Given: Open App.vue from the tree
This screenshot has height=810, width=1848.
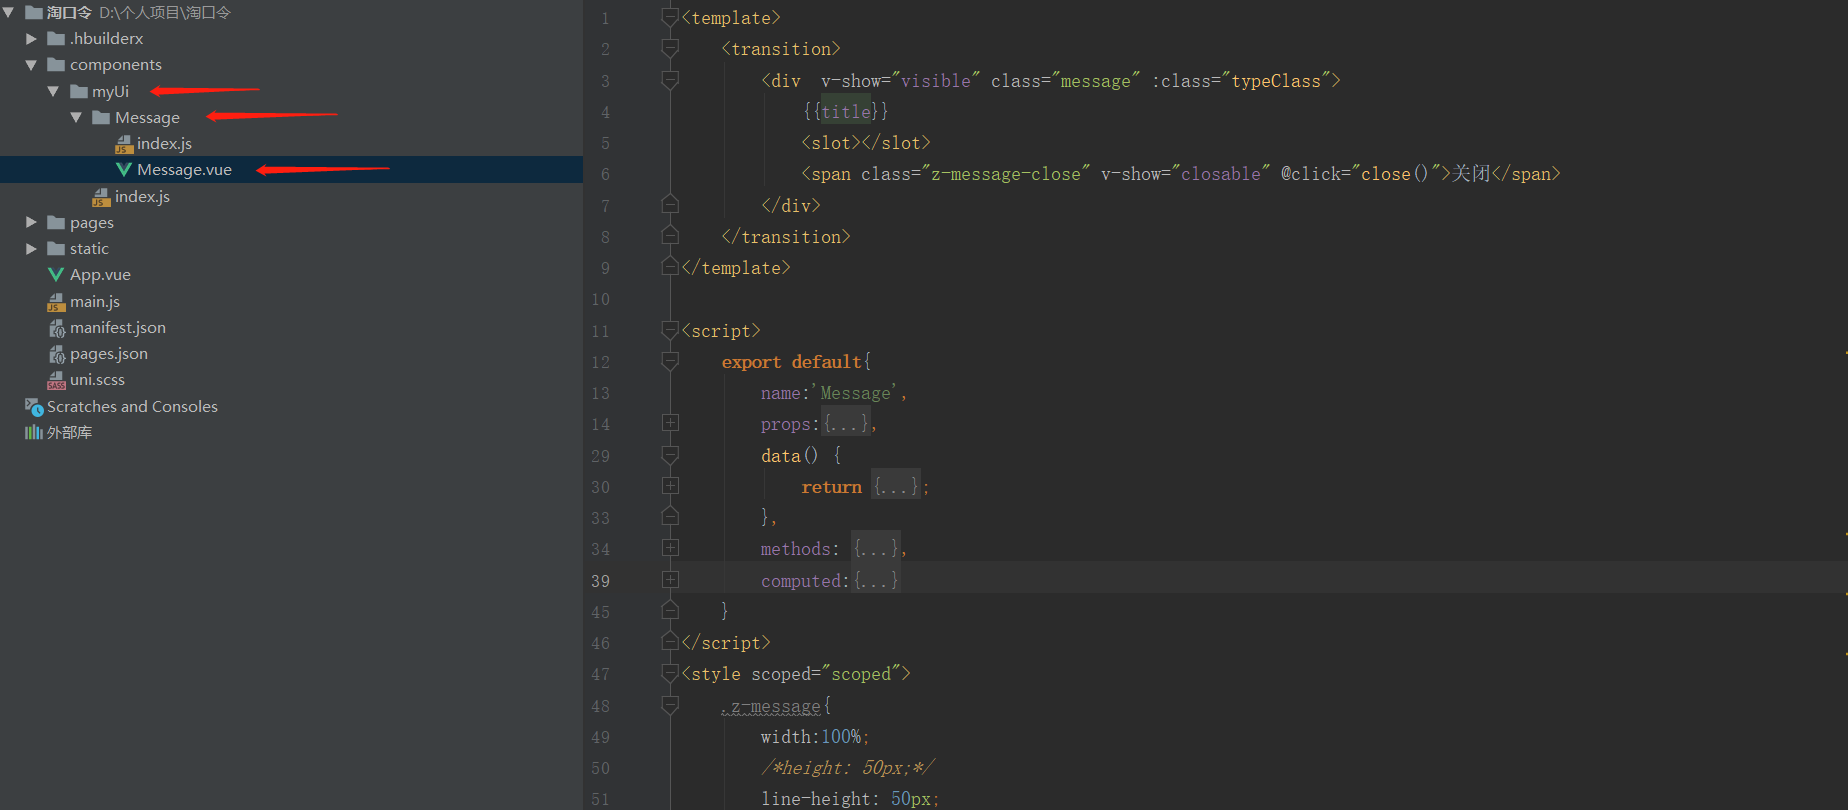Looking at the screenshot, I should [100, 274].
